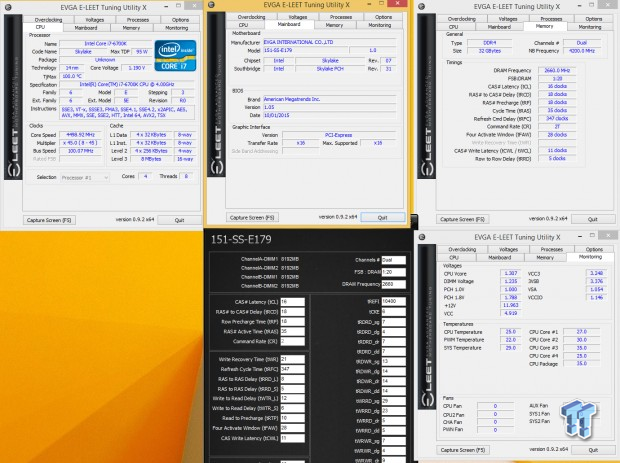The height and width of the screenshot is (463, 620).
Task: Go to the Monitoring tab in the Memory window
Action: 590,27
